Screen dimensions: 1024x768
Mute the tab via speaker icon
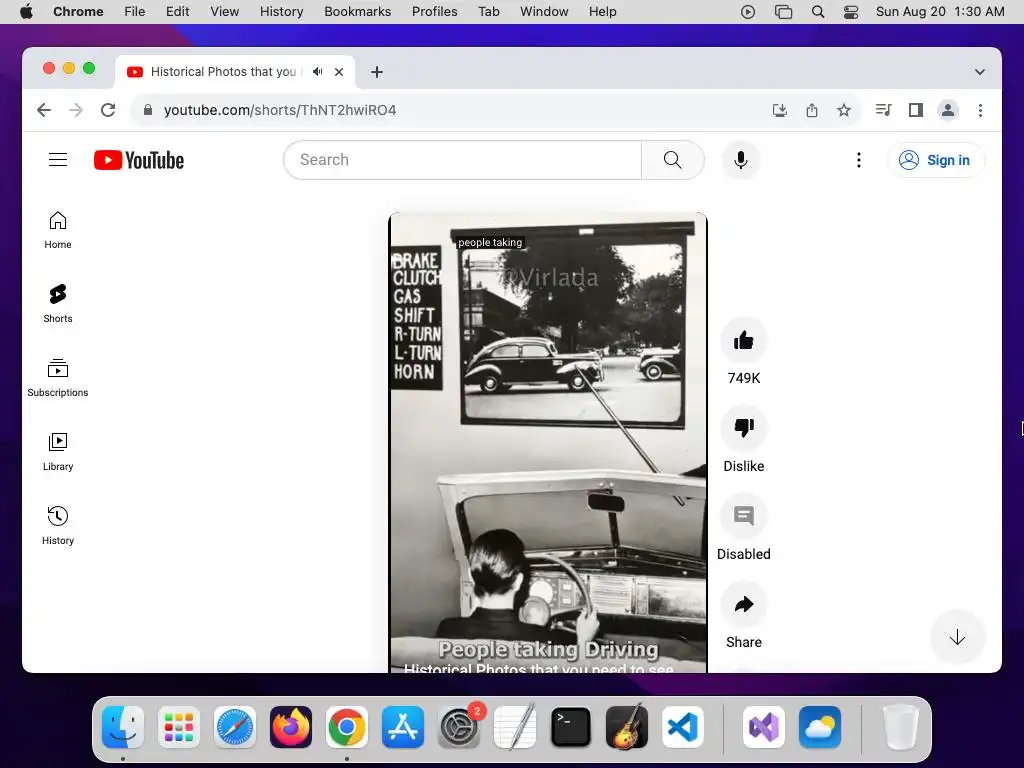317,72
